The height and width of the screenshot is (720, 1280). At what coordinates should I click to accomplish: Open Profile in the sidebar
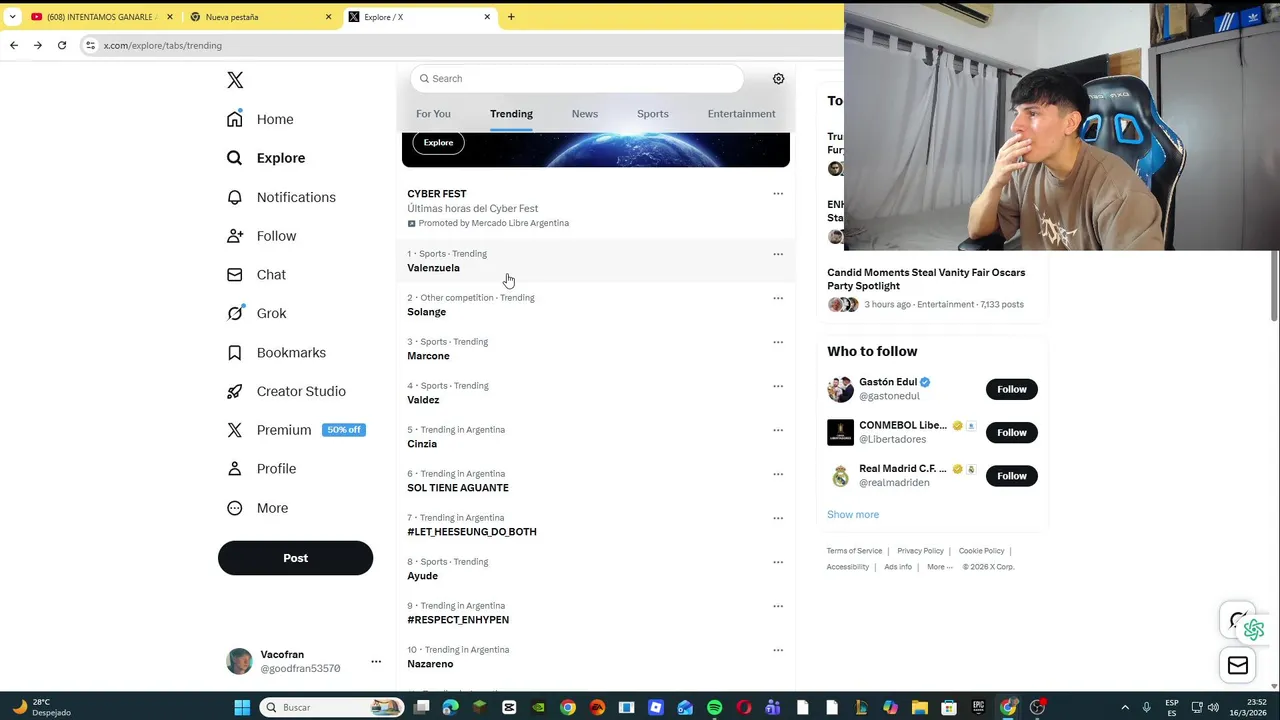(x=261, y=469)
